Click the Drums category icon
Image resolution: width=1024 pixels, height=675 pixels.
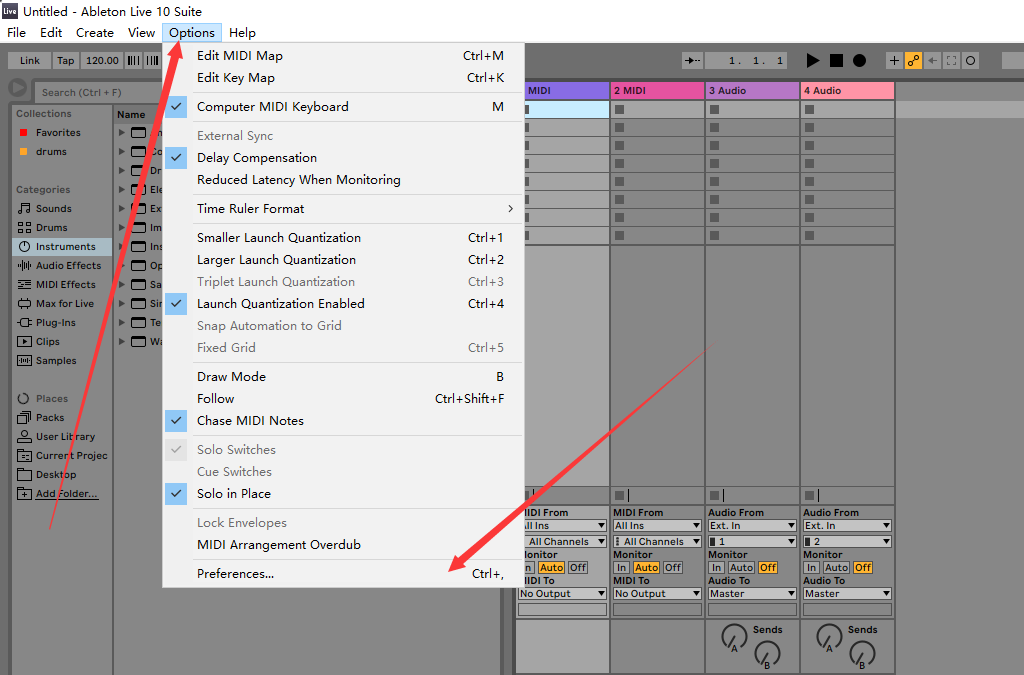(24, 227)
